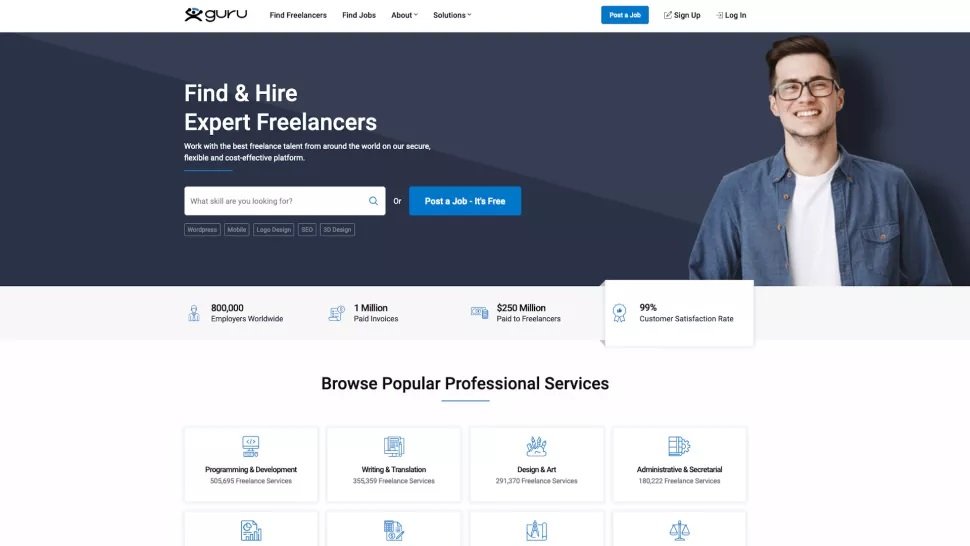Viewport: 970px width, 546px height.
Task: Expand the About dropdown
Action: coord(404,15)
